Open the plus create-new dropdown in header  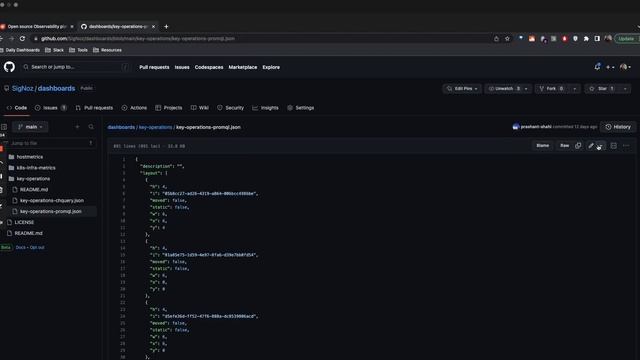click(x=610, y=67)
